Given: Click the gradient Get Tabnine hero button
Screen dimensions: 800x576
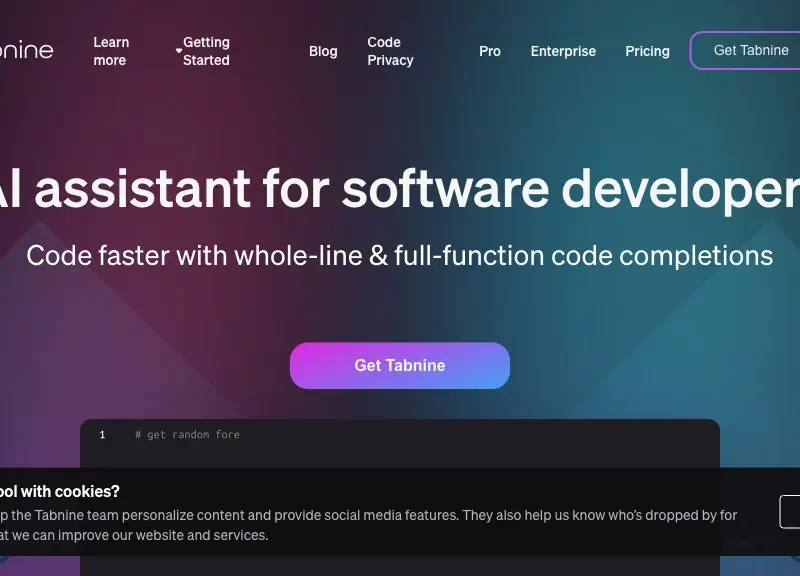Looking at the screenshot, I should pos(400,366).
